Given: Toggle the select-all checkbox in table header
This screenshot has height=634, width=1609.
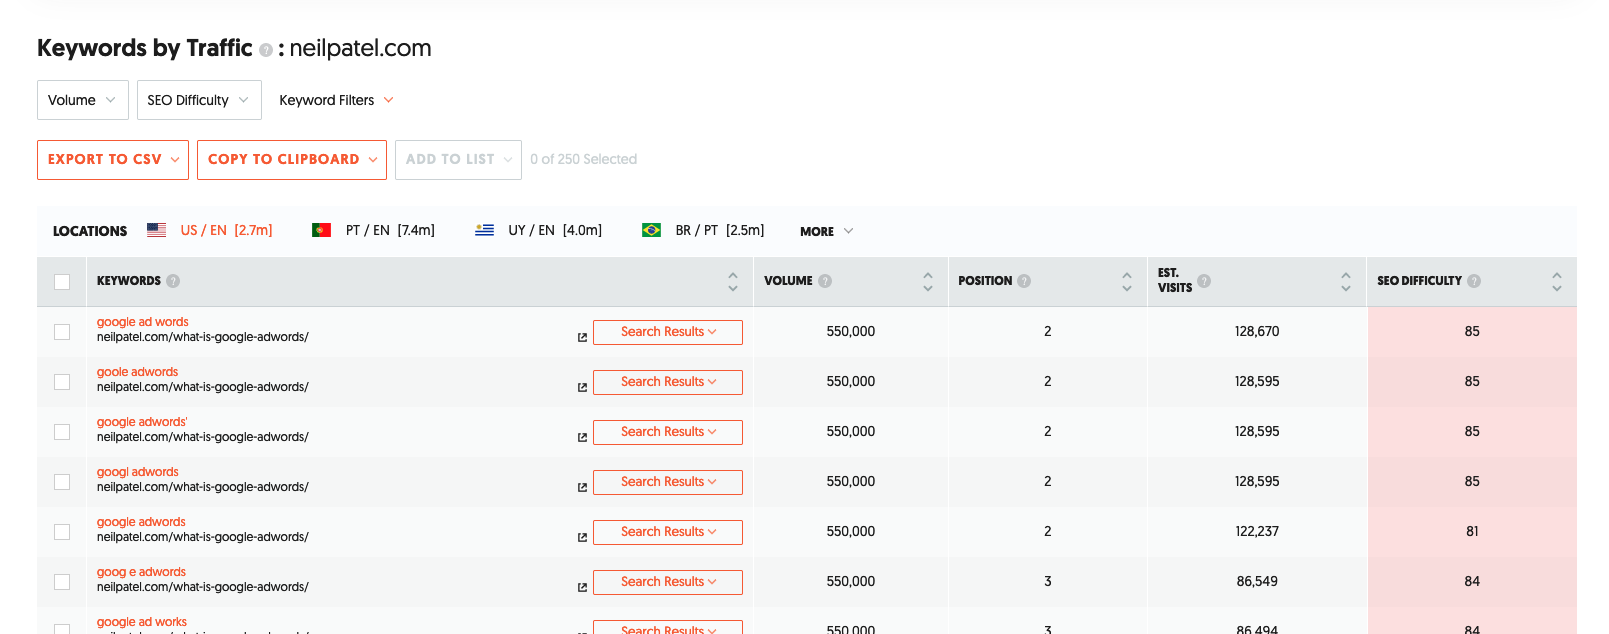Looking at the screenshot, I should tap(62, 282).
